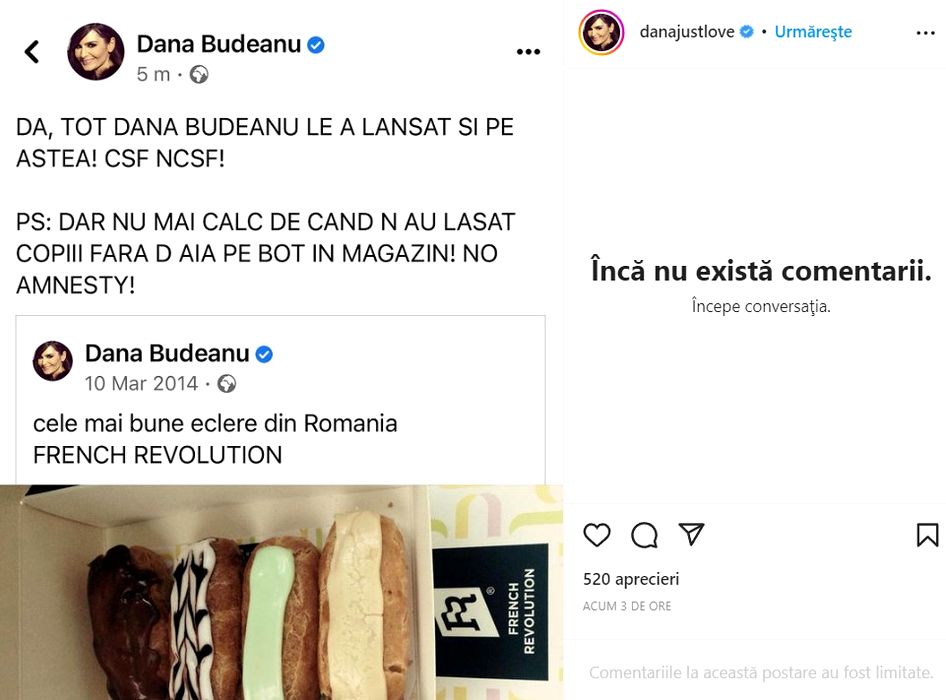The height and width of the screenshot is (700, 946).
Task: Open Dana Budeanu name on main post
Action: pyautogui.click(x=218, y=44)
